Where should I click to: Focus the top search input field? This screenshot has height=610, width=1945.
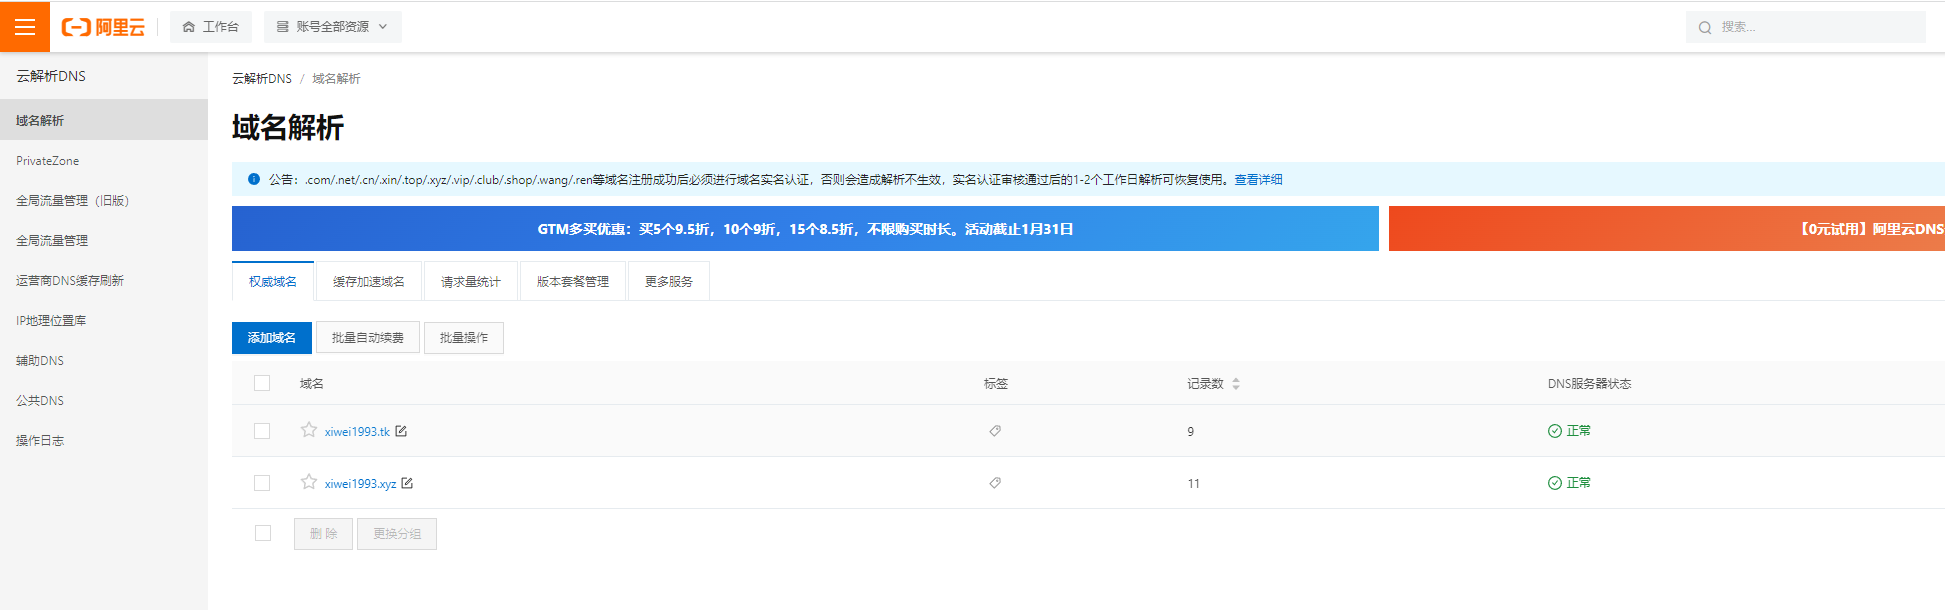pos(1815,27)
